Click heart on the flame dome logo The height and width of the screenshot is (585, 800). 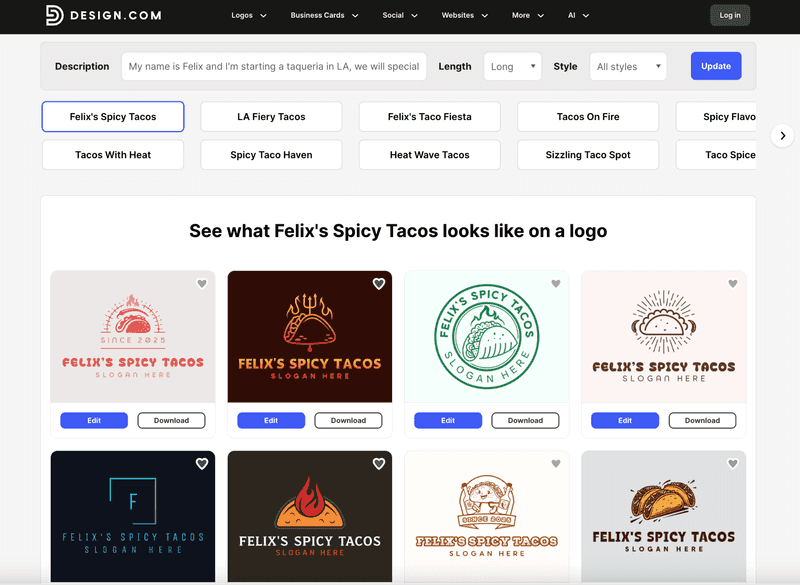pos(379,464)
